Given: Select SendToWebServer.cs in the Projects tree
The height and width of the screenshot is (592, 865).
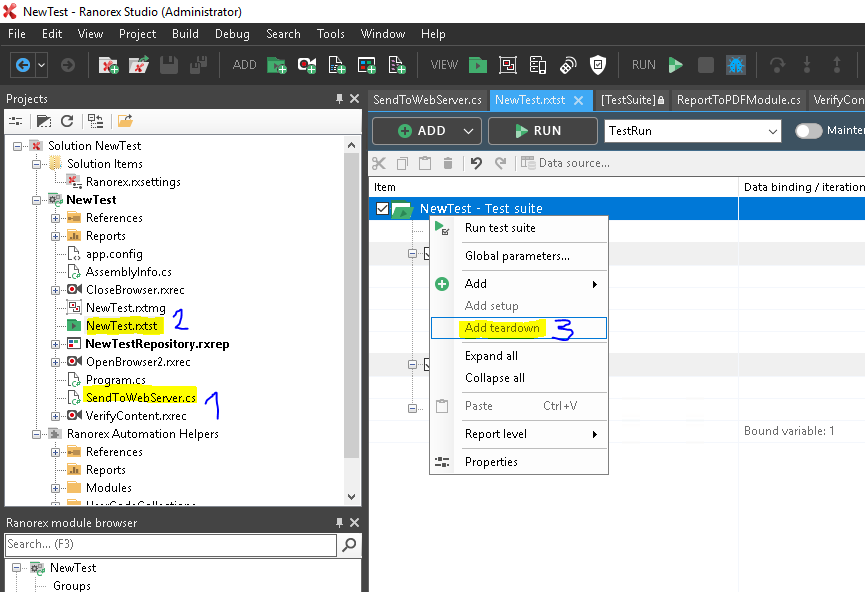Looking at the screenshot, I should 141,398.
